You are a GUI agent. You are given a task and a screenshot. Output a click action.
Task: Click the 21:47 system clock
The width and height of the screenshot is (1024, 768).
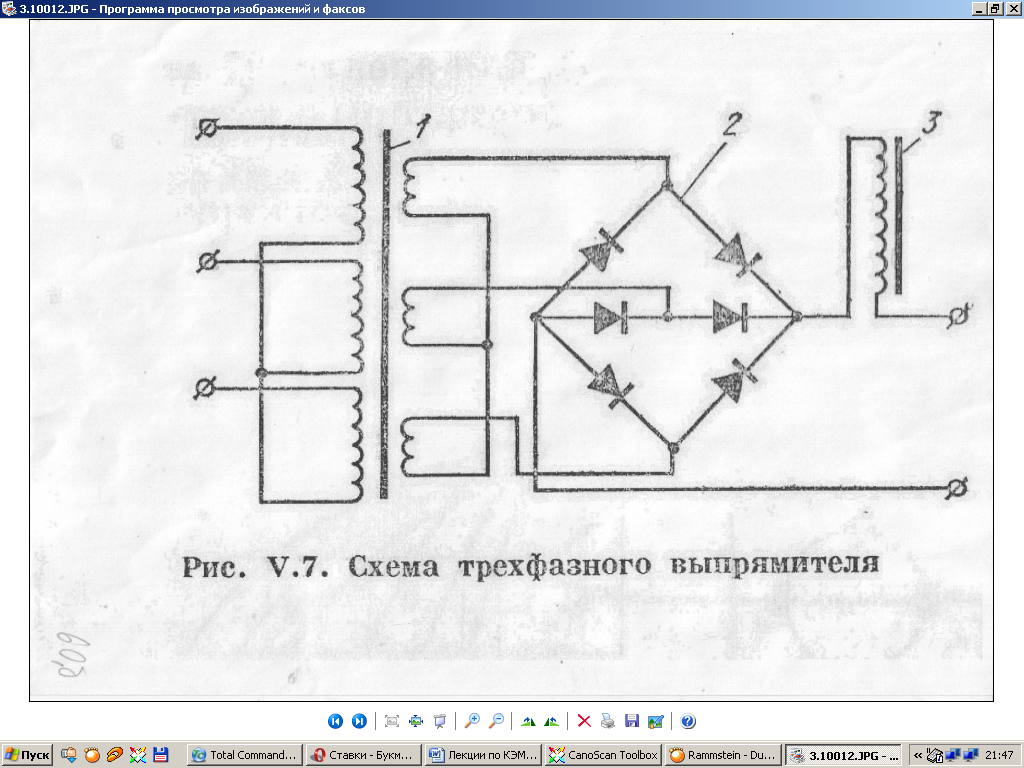click(x=999, y=756)
